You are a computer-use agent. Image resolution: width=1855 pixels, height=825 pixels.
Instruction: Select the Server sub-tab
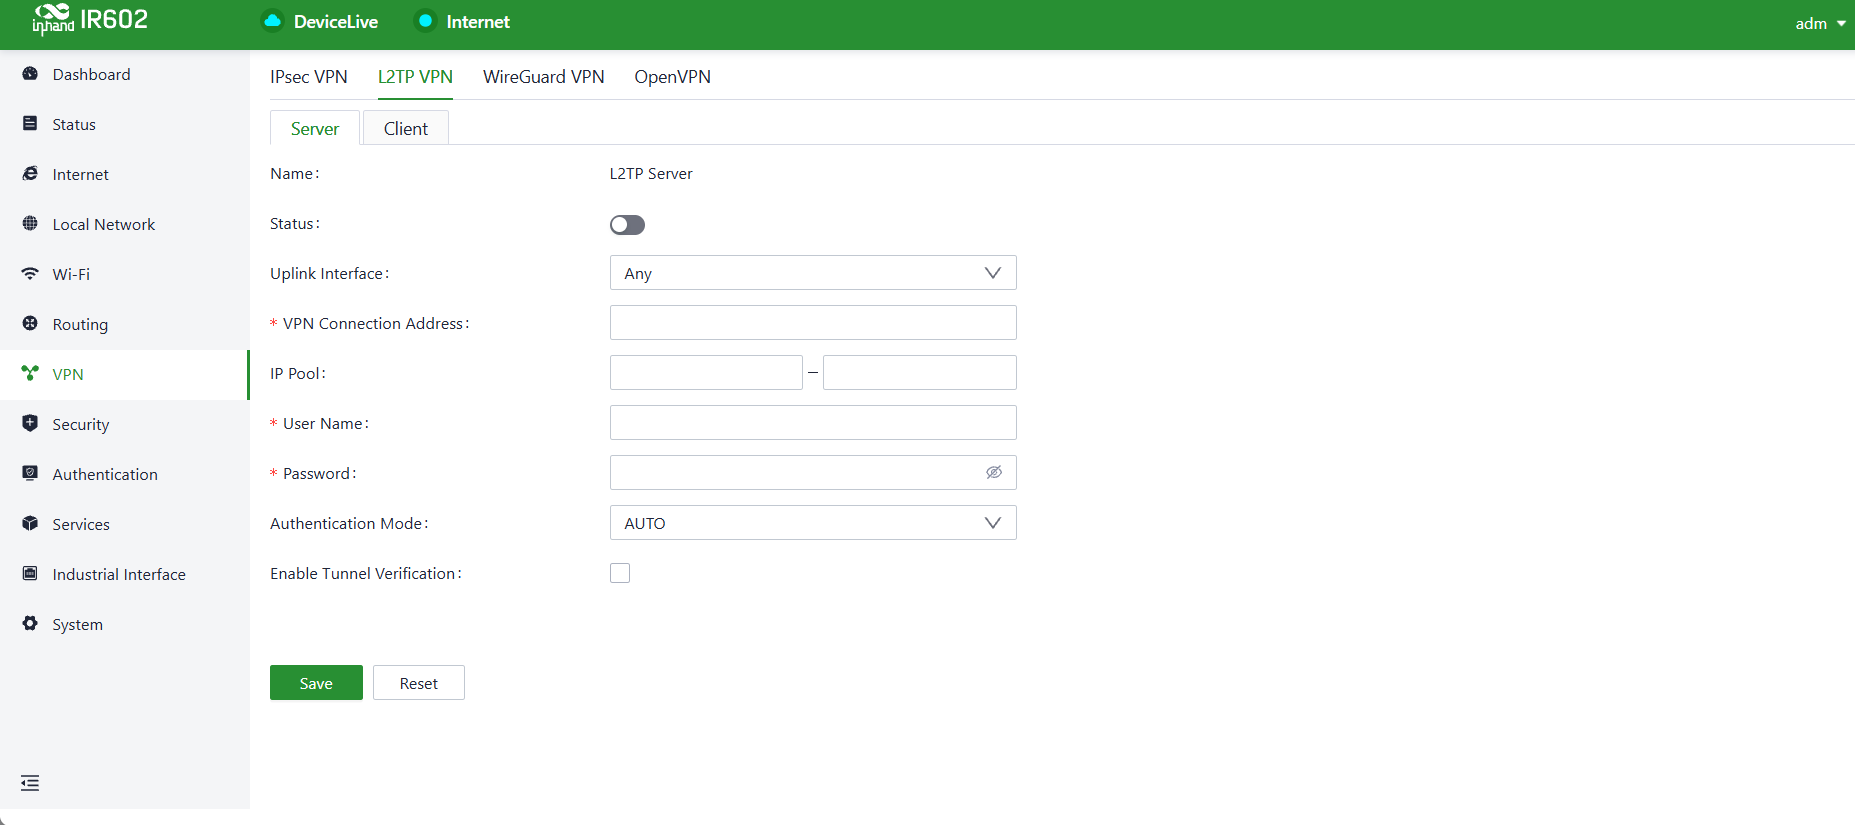click(315, 128)
